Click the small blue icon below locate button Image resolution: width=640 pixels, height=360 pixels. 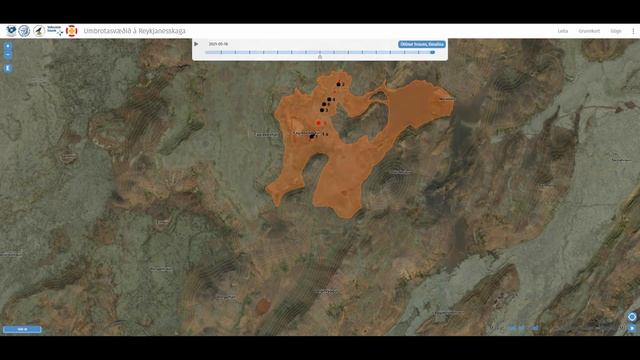632,328
